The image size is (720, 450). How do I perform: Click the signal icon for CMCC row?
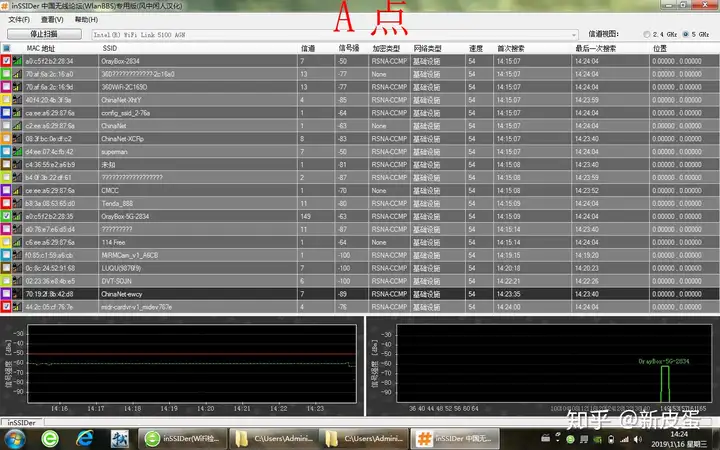coord(17,190)
